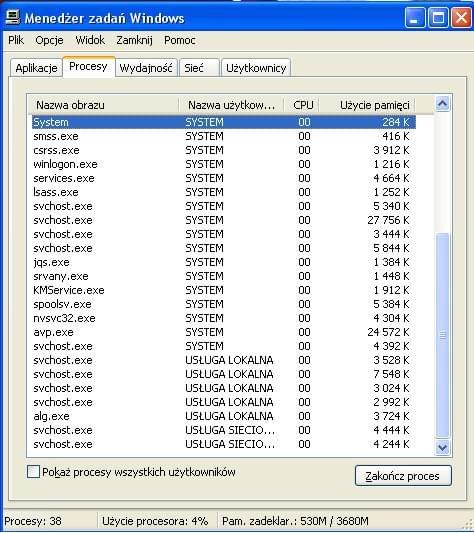Image resolution: width=474 pixels, height=533 pixels.
Task: Click the scrollbar up arrow
Action: [442, 103]
